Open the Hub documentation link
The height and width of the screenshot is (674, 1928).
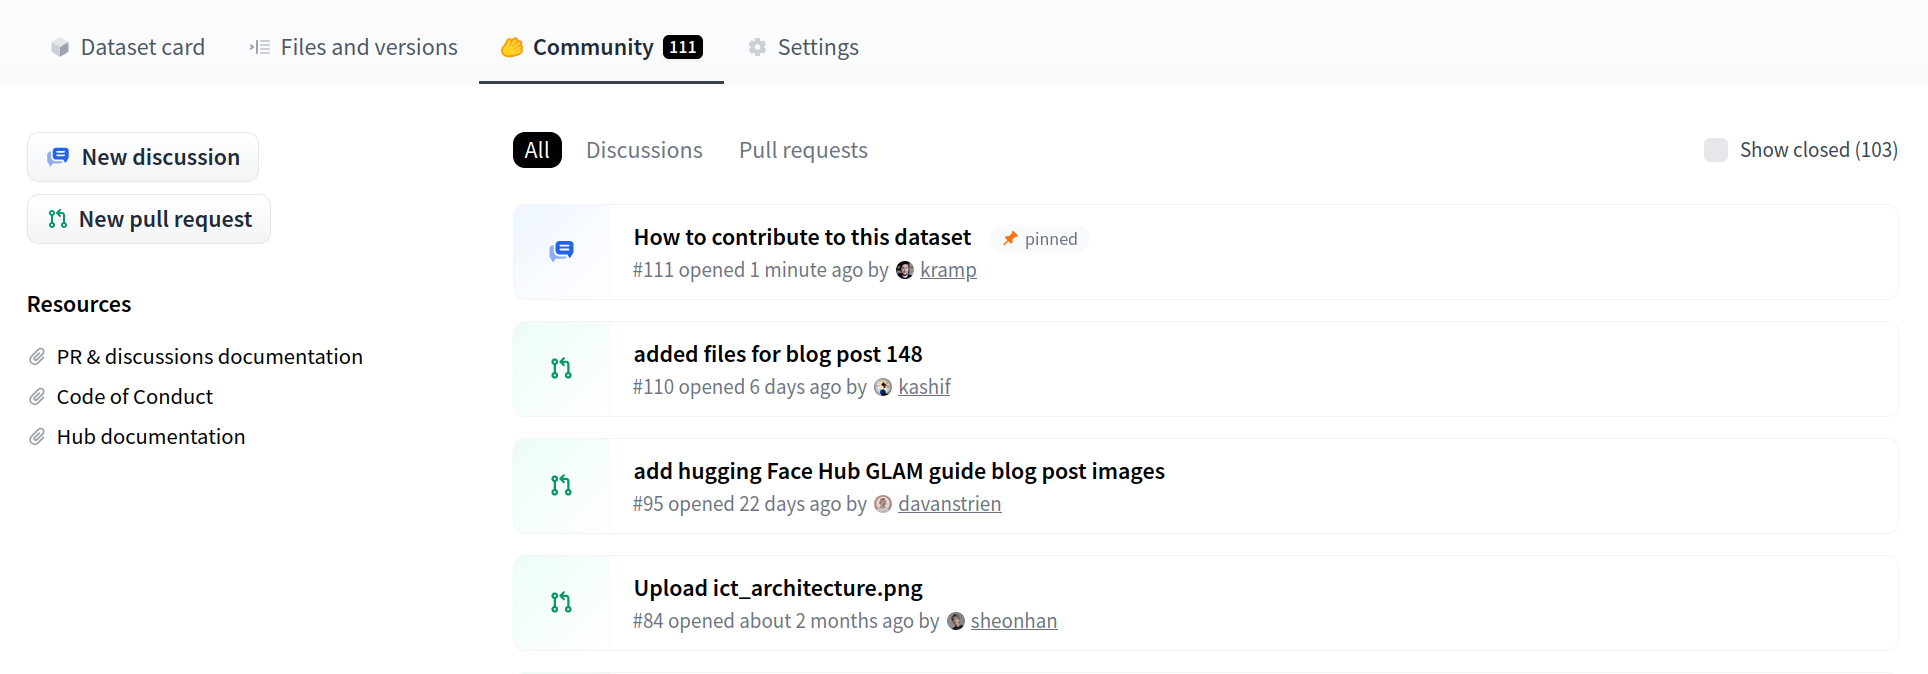pyautogui.click(x=150, y=437)
